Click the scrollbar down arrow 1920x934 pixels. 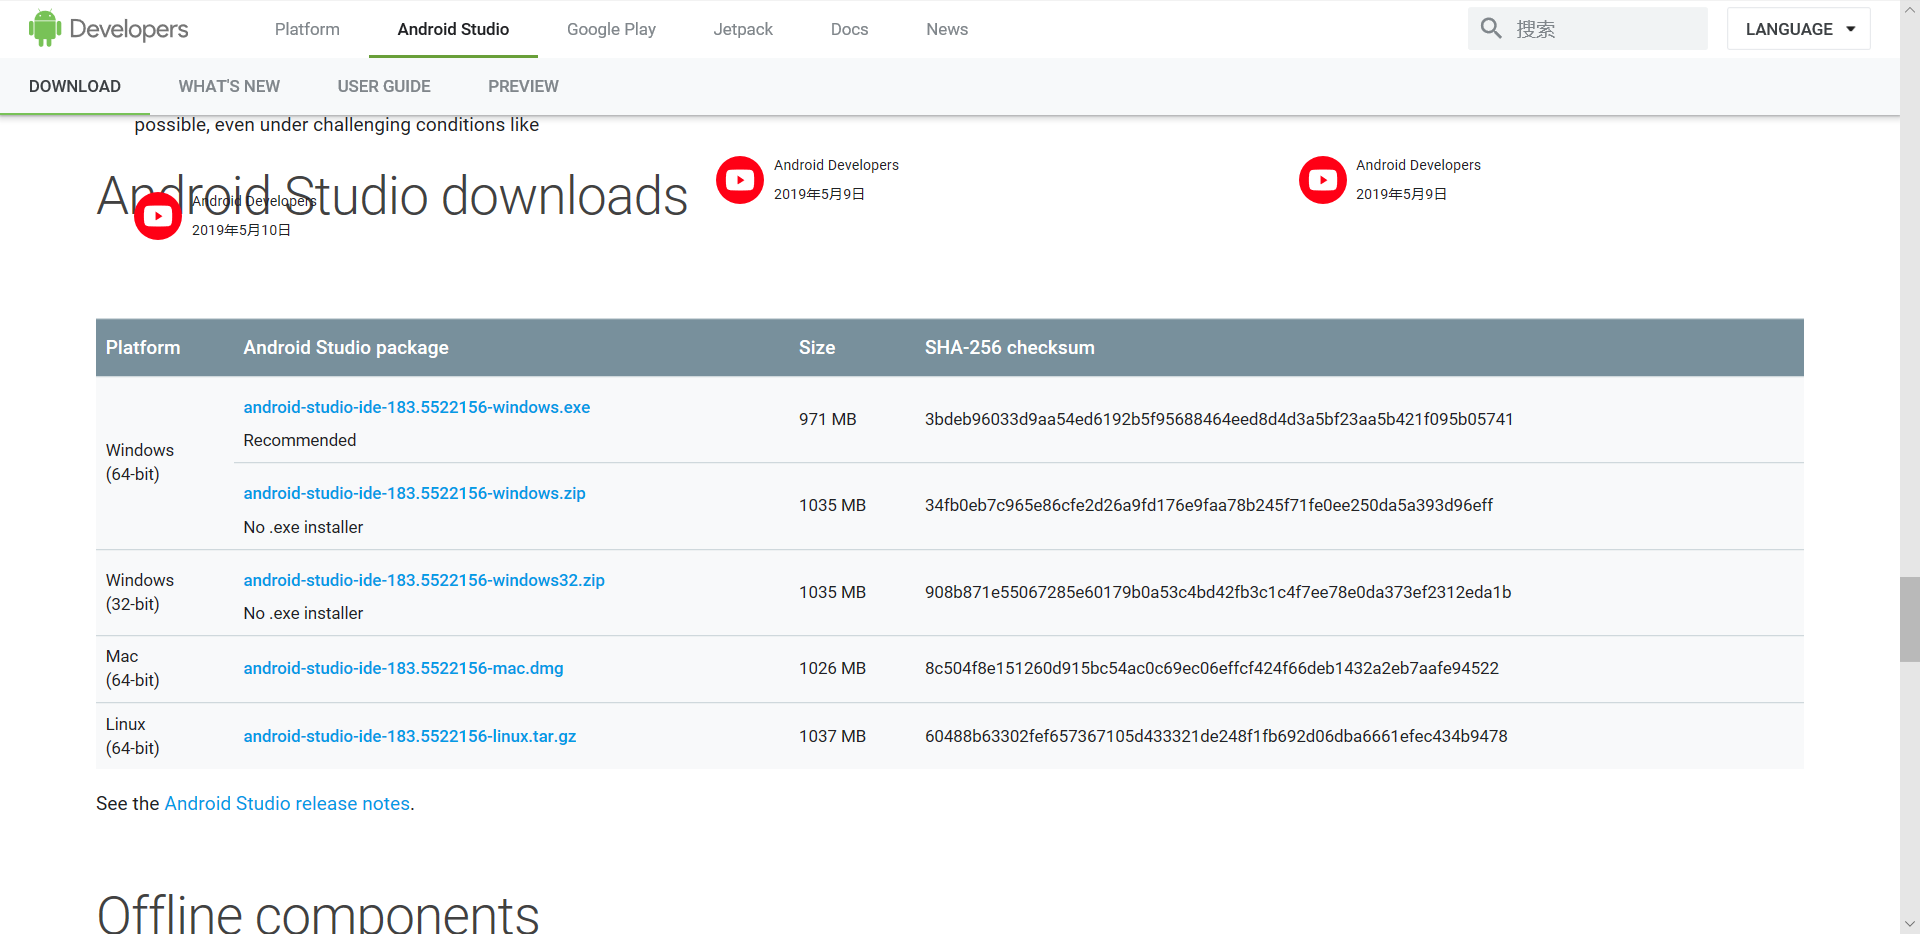pos(1910,924)
